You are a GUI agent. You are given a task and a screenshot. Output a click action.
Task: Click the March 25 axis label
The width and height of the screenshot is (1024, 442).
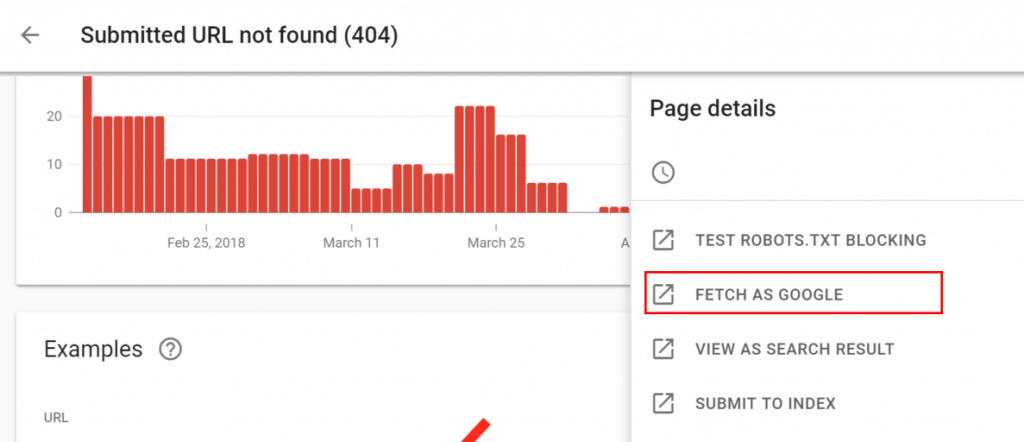click(496, 243)
